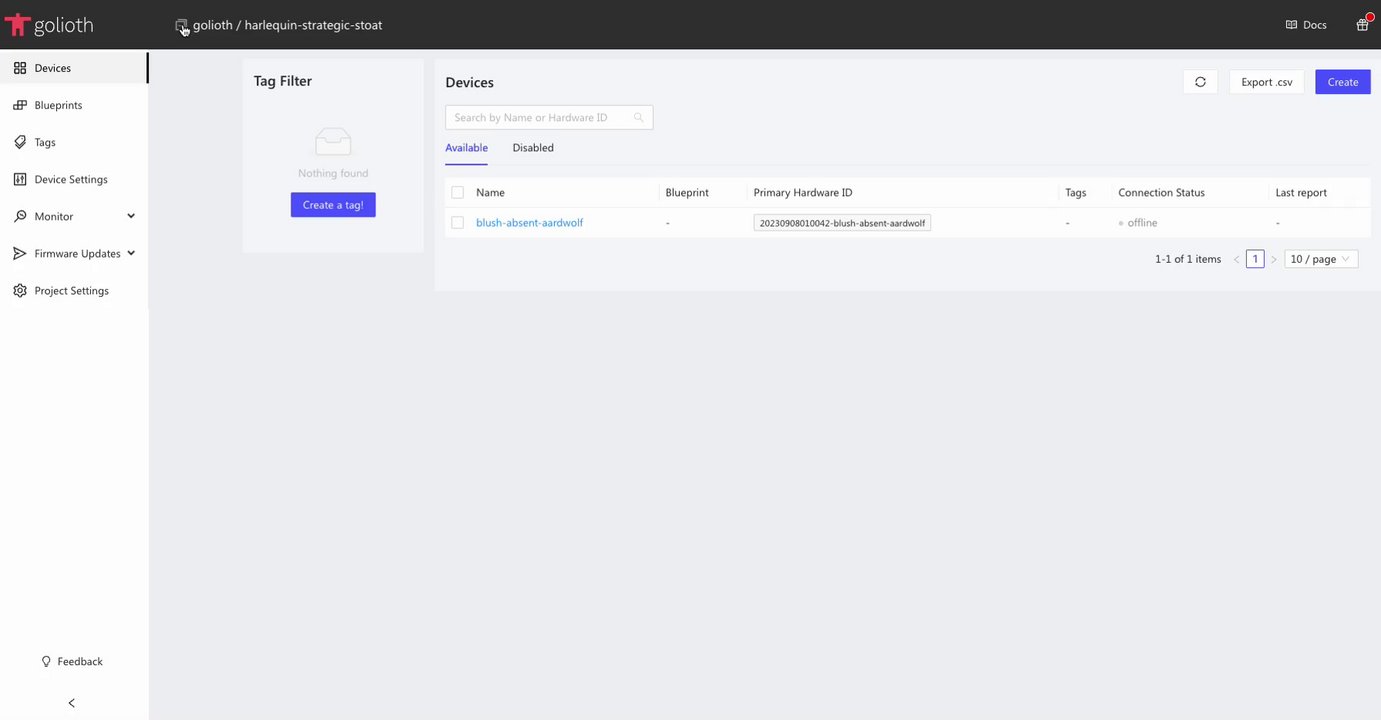Screen dimensions: 1381x720
Task: Click the Project Settings gear icon
Action: [20, 291]
